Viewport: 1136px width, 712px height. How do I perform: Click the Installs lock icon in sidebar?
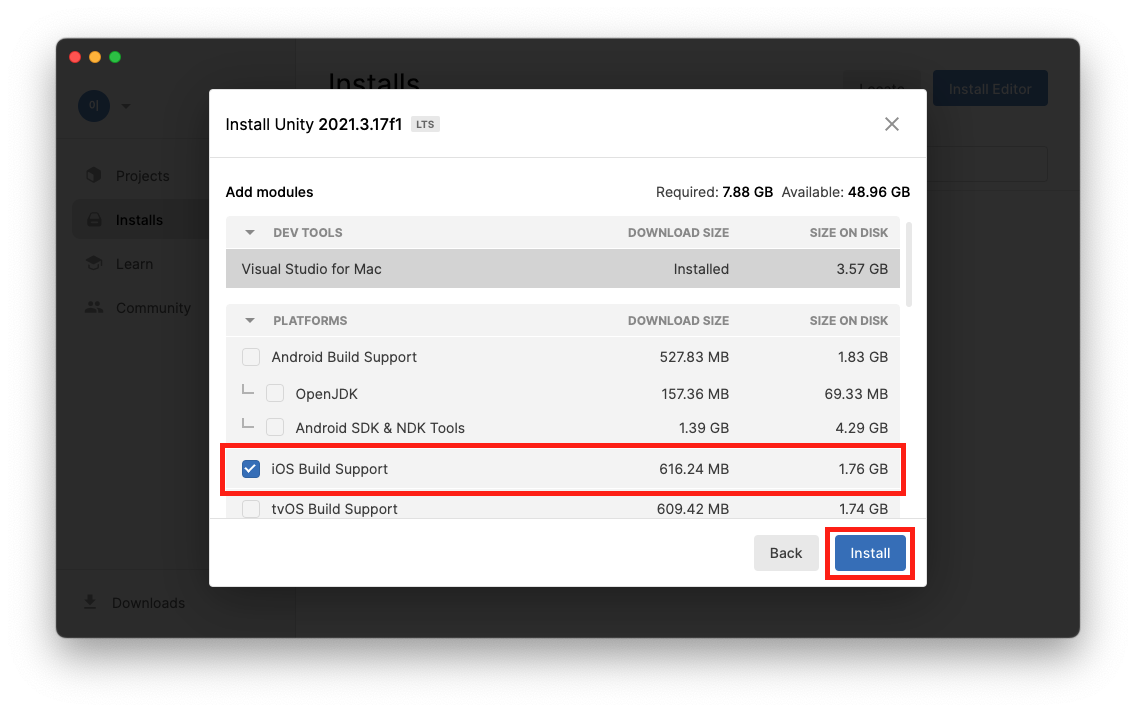coord(94,219)
